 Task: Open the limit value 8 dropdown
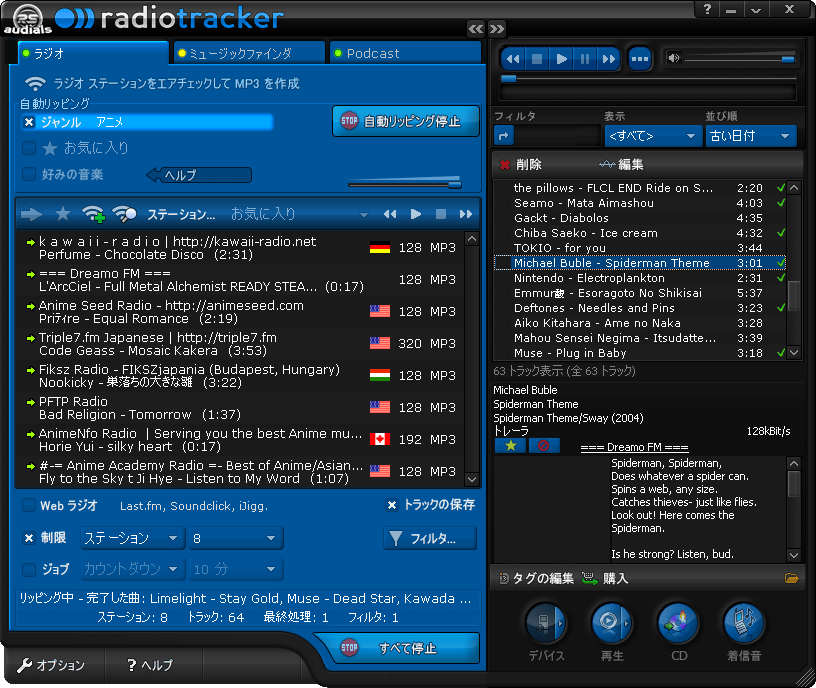pyautogui.click(x=236, y=538)
